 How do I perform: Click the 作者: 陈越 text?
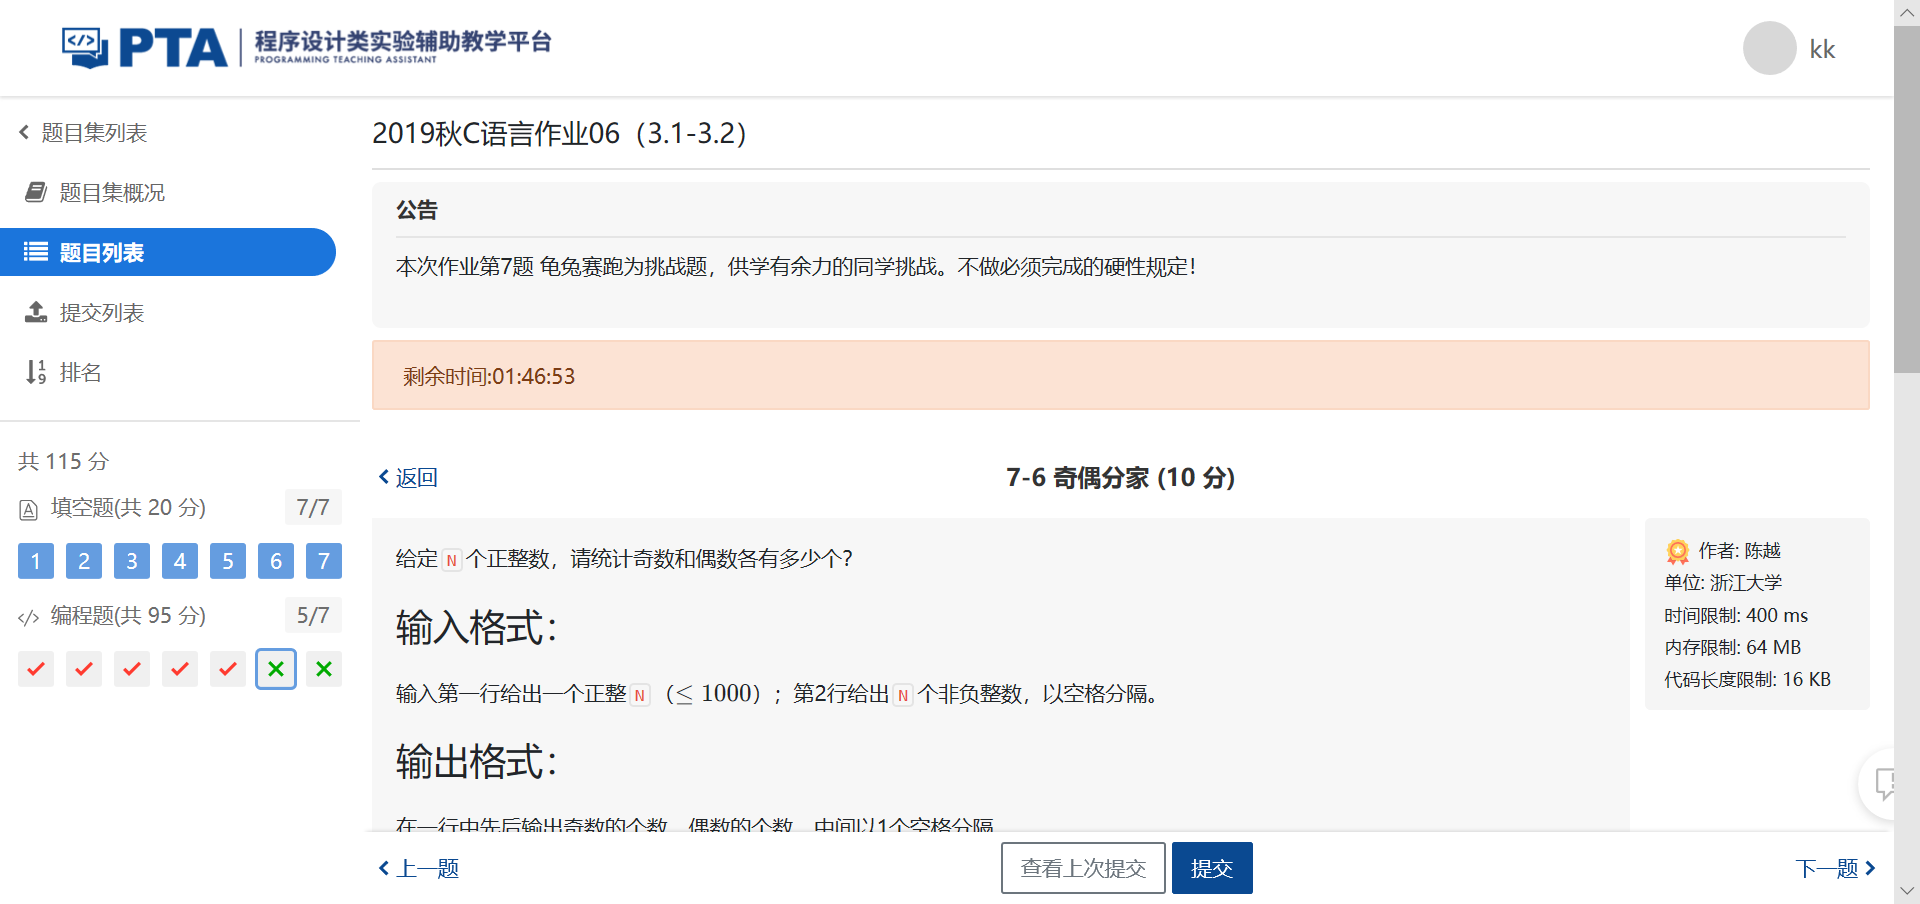(1740, 551)
